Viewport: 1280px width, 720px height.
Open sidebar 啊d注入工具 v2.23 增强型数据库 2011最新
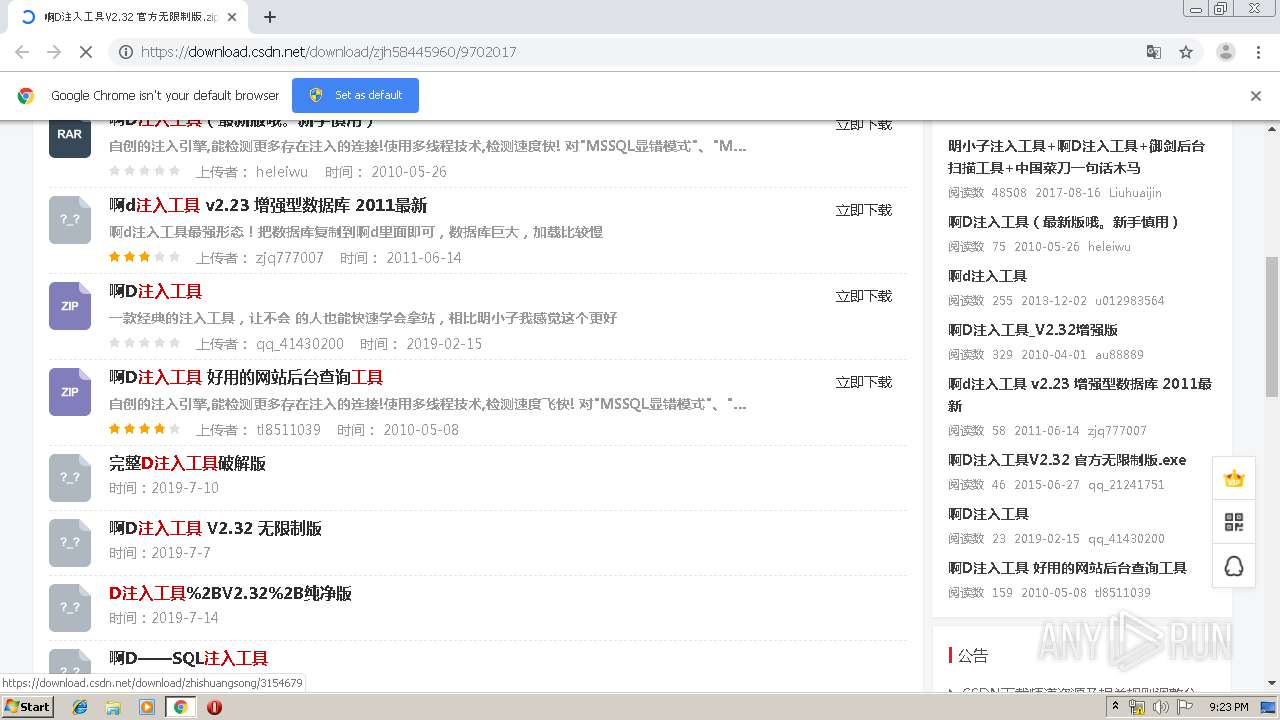pos(1080,395)
